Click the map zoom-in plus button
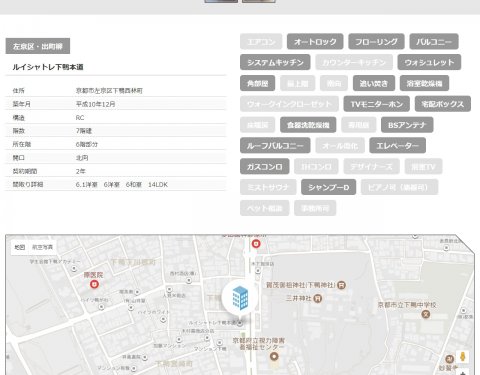This screenshot has height=375, width=480. click(463, 372)
